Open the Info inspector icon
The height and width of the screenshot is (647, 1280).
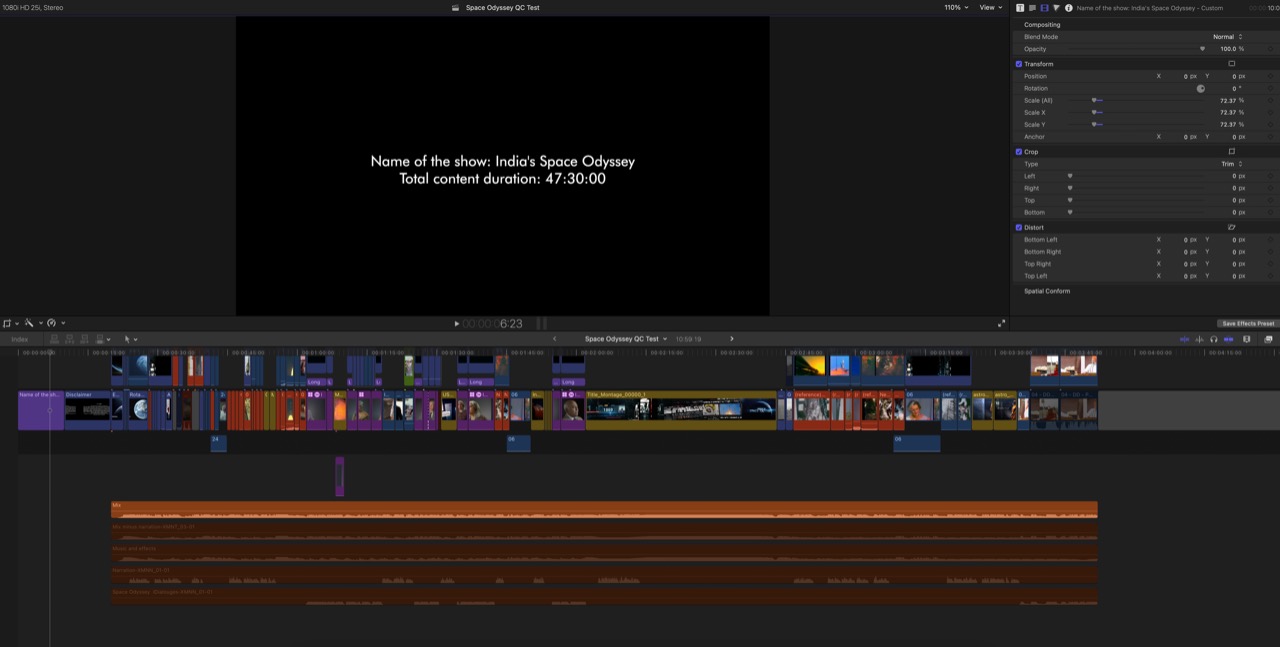pyautogui.click(x=1068, y=8)
